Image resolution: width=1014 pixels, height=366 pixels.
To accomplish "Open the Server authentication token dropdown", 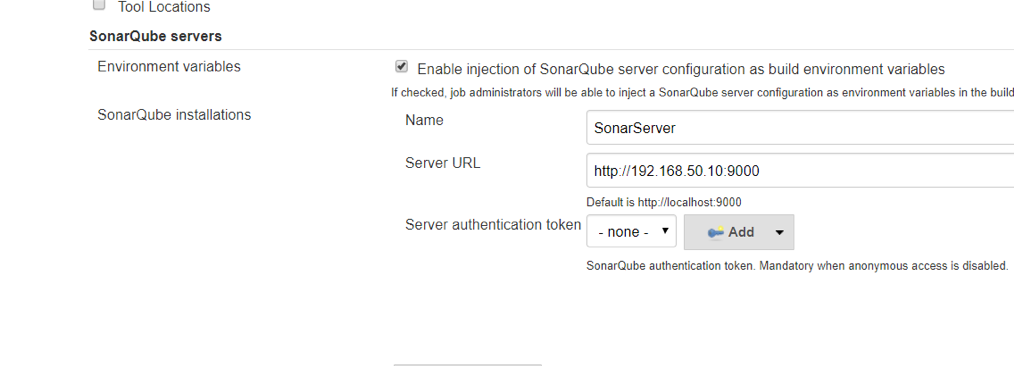I will [x=631, y=231].
